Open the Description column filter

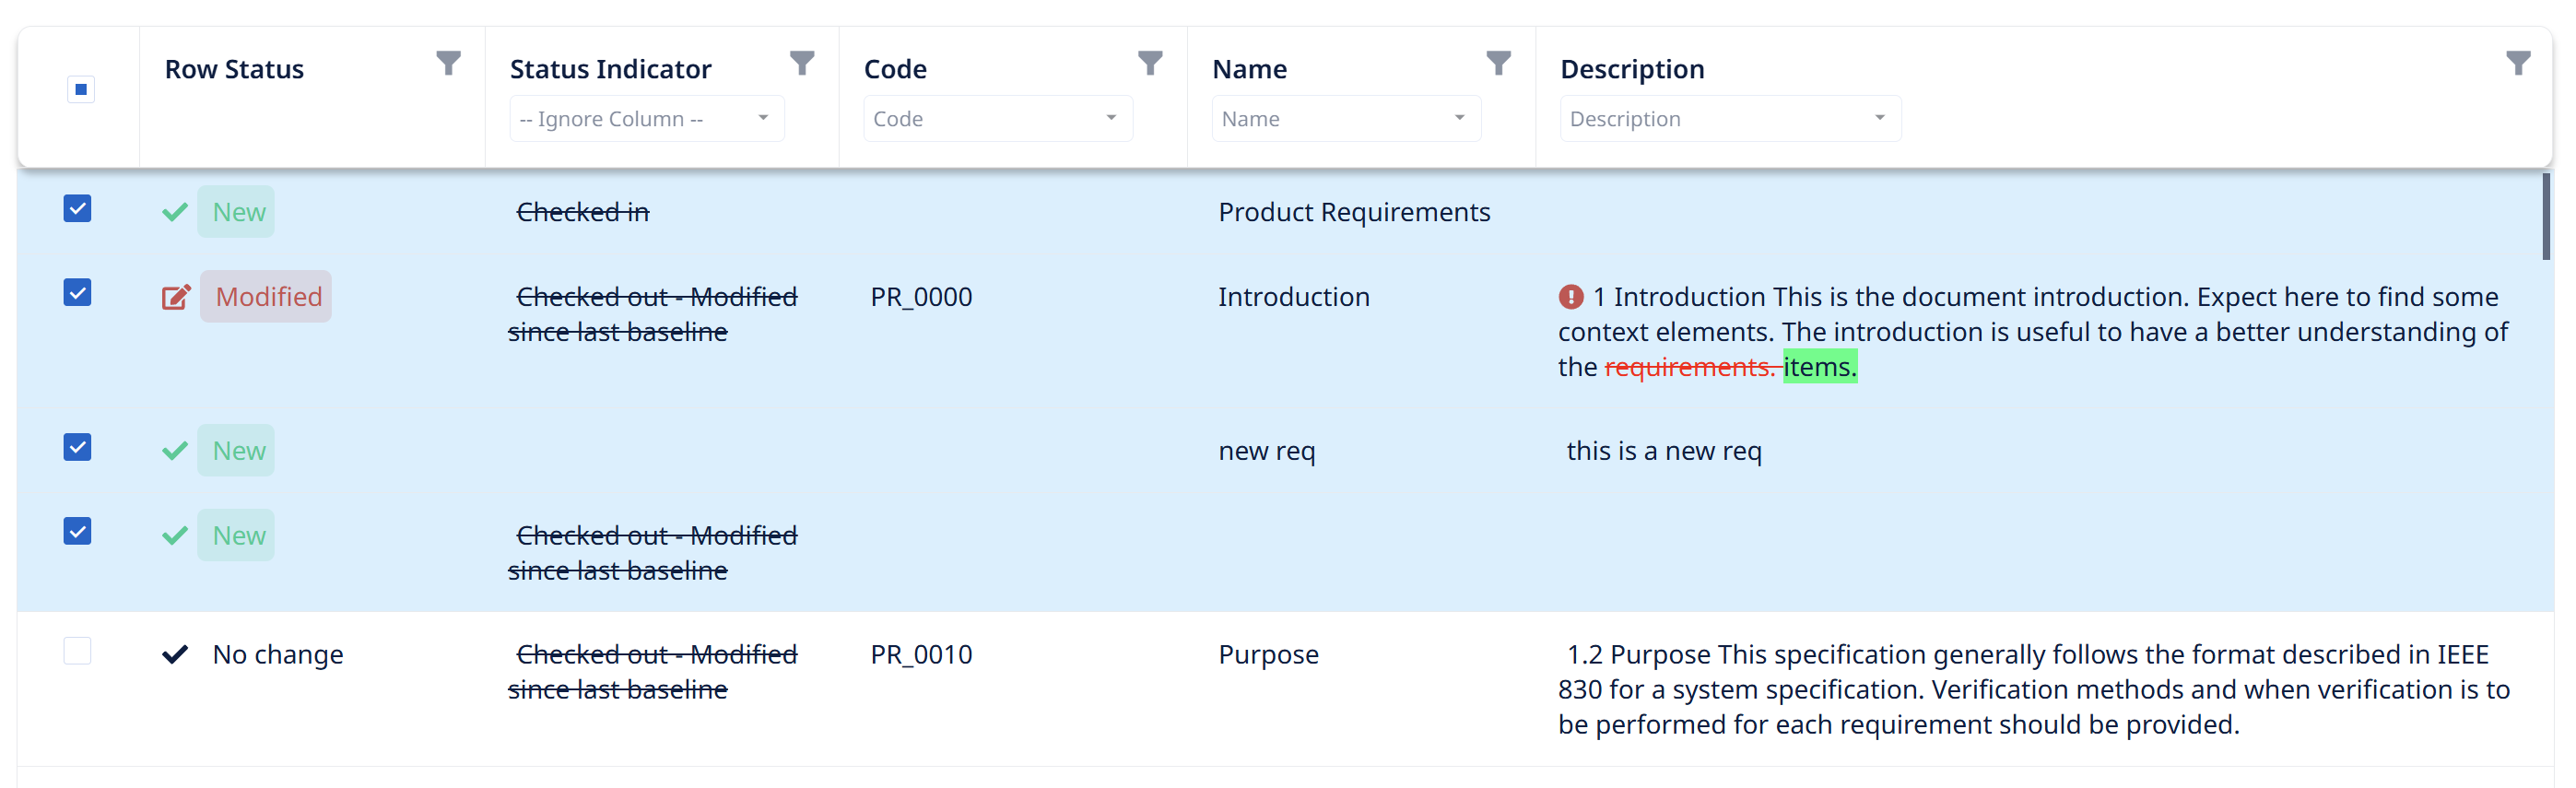[2518, 64]
